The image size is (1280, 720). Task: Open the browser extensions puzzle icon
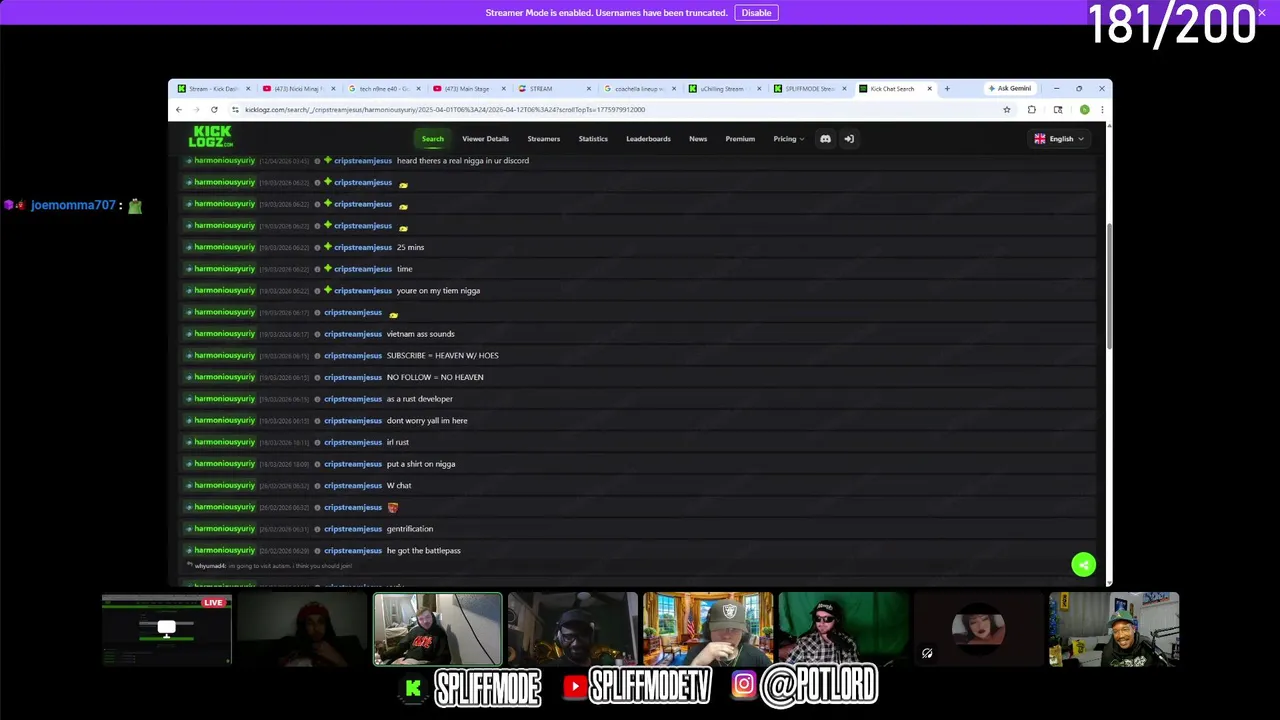pos(1032,110)
